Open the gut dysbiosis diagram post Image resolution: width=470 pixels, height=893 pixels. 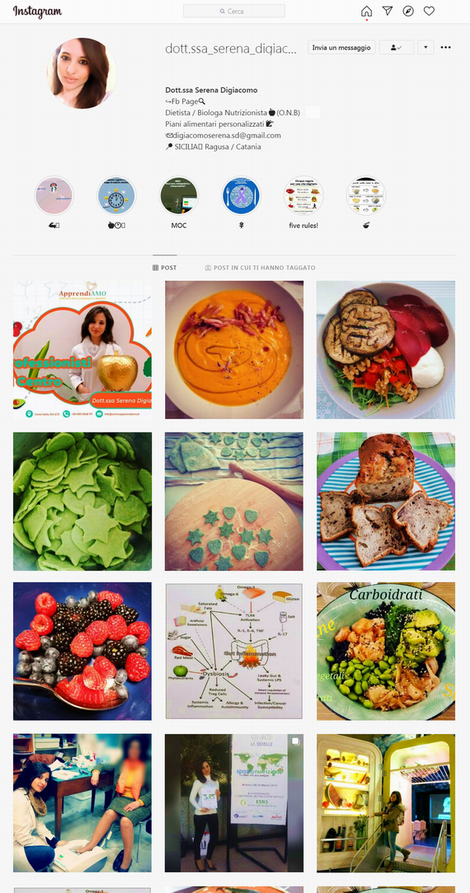point(234,651)
